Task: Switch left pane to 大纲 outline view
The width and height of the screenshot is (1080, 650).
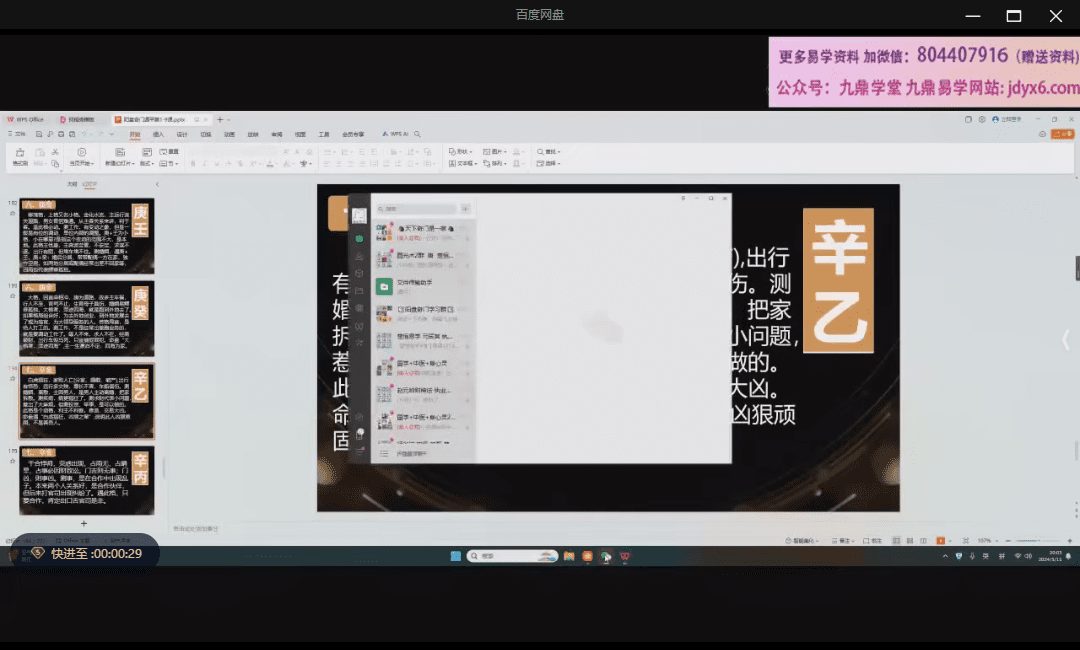Action: pyautogui.click(x=72, y=184)
